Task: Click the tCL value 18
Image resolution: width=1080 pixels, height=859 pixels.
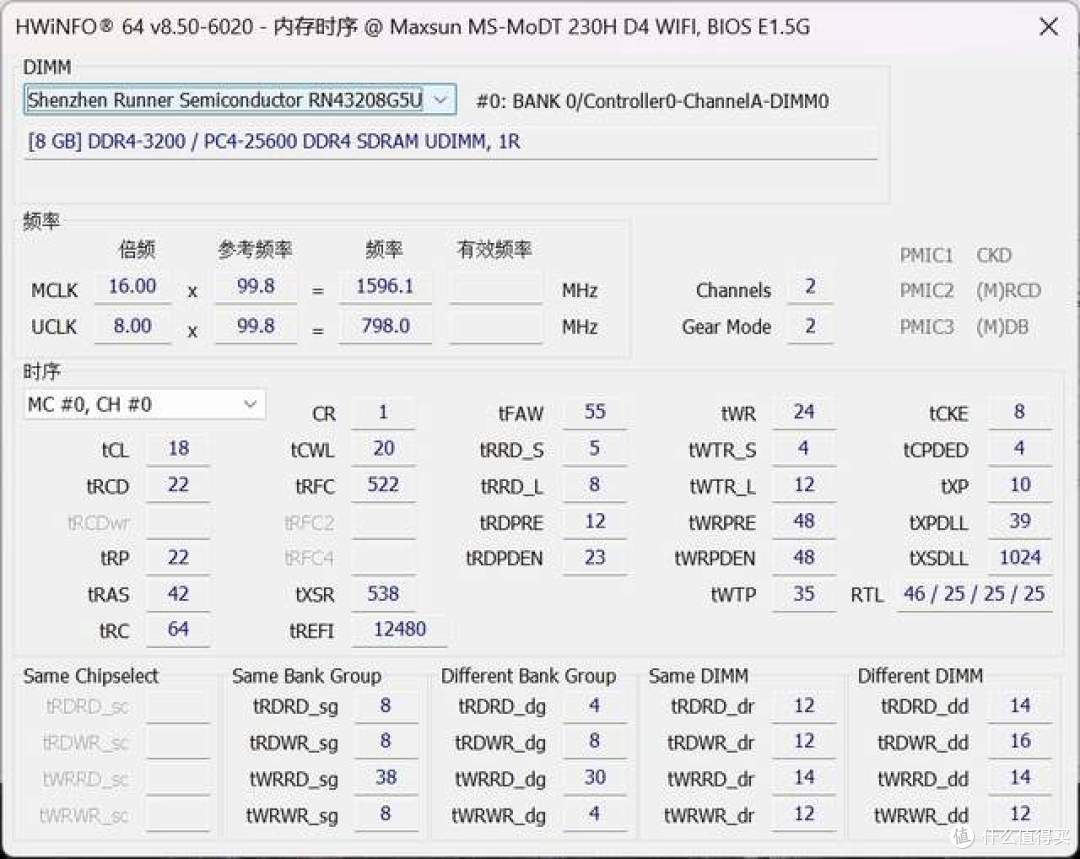Action: (x=178, y=448)
